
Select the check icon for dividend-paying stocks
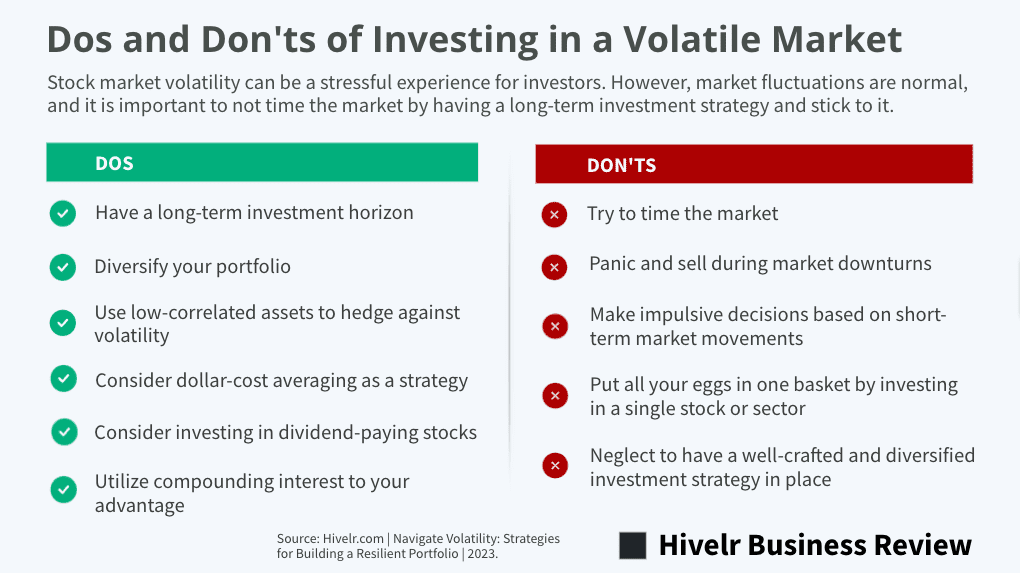[64, 432]
